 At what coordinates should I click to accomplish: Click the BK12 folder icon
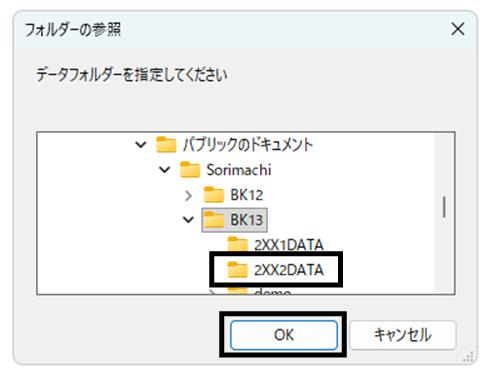214,195
